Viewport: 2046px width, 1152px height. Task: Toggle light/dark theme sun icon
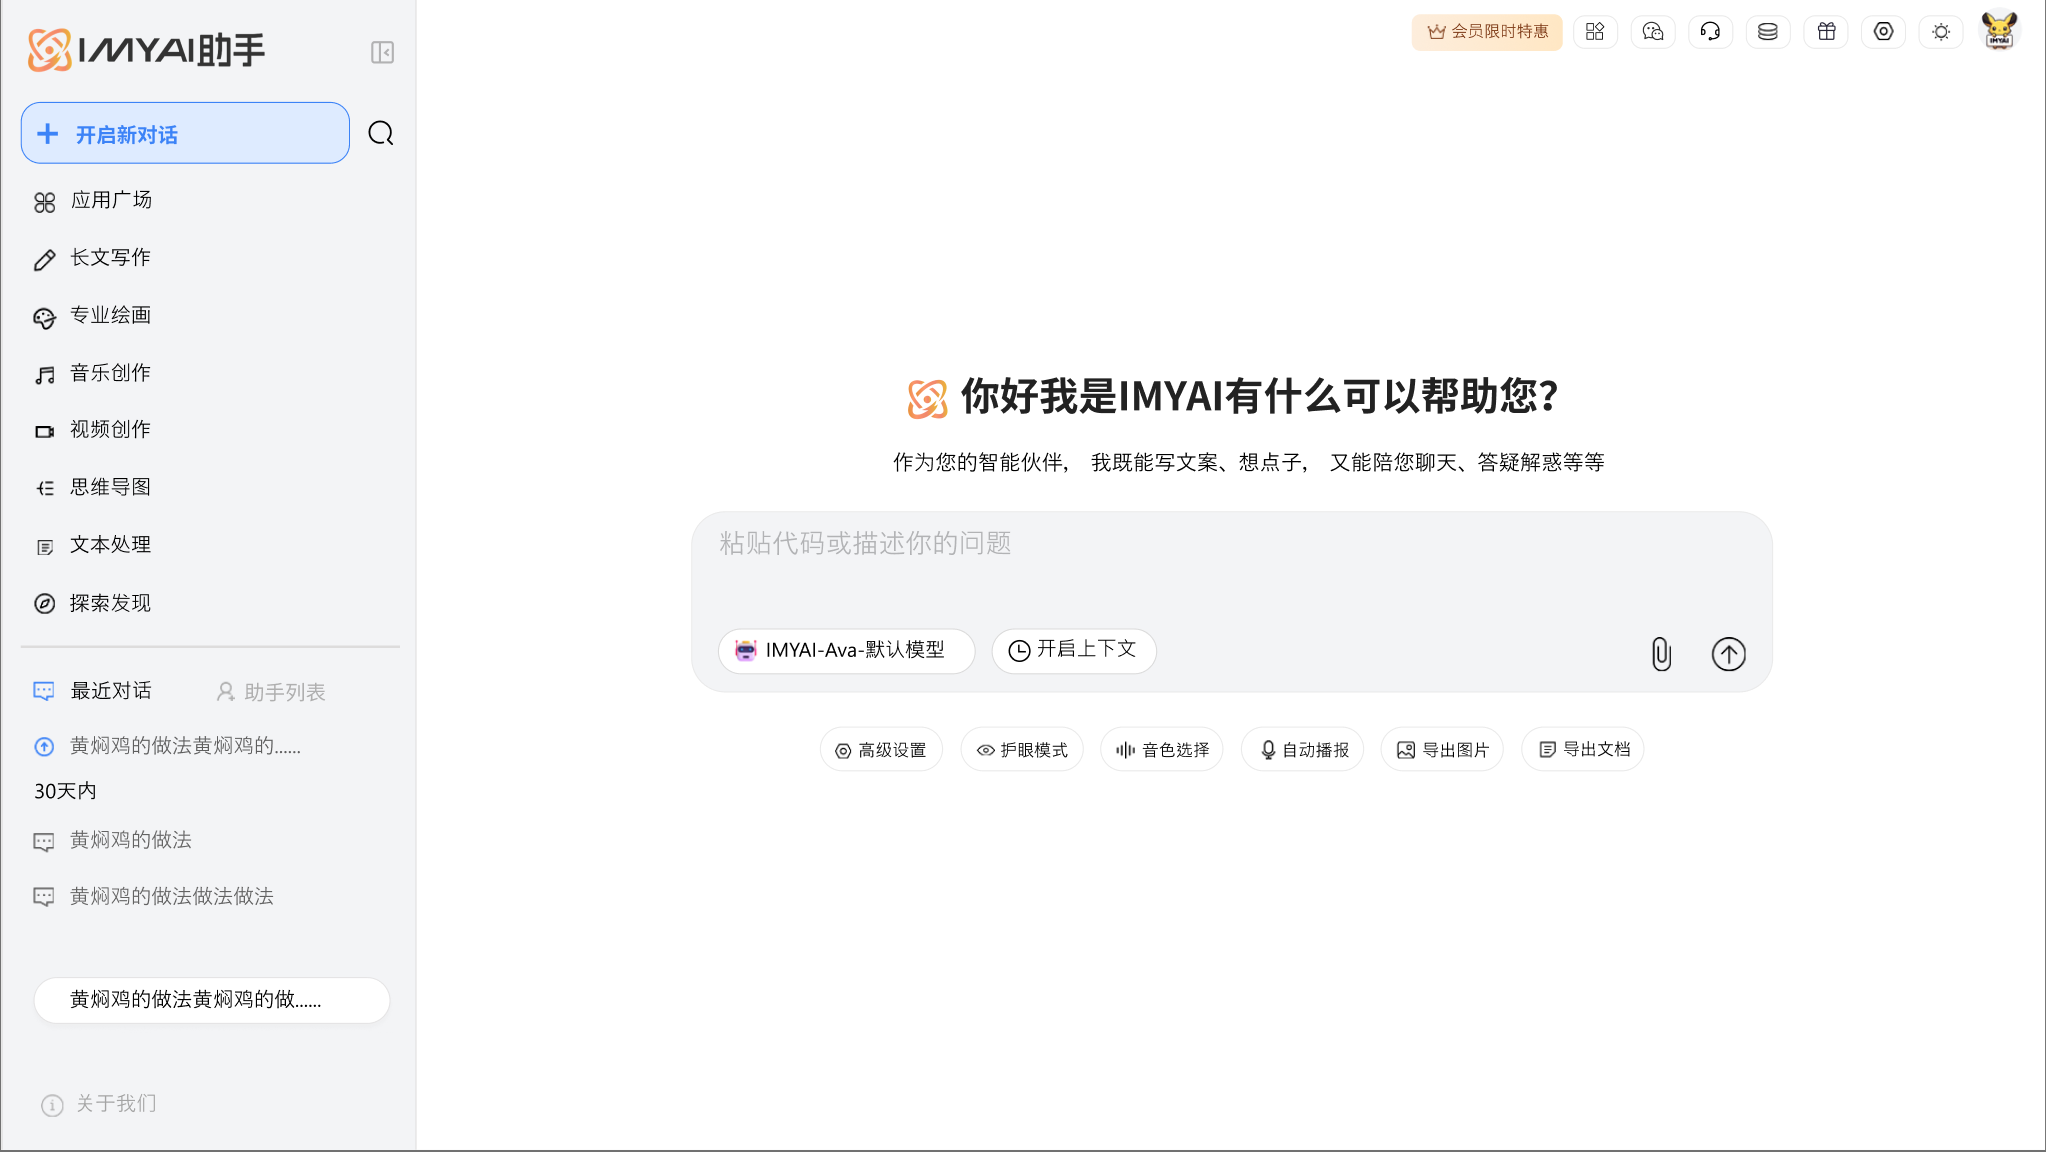pyautogui.click(x=1941, y=32)
